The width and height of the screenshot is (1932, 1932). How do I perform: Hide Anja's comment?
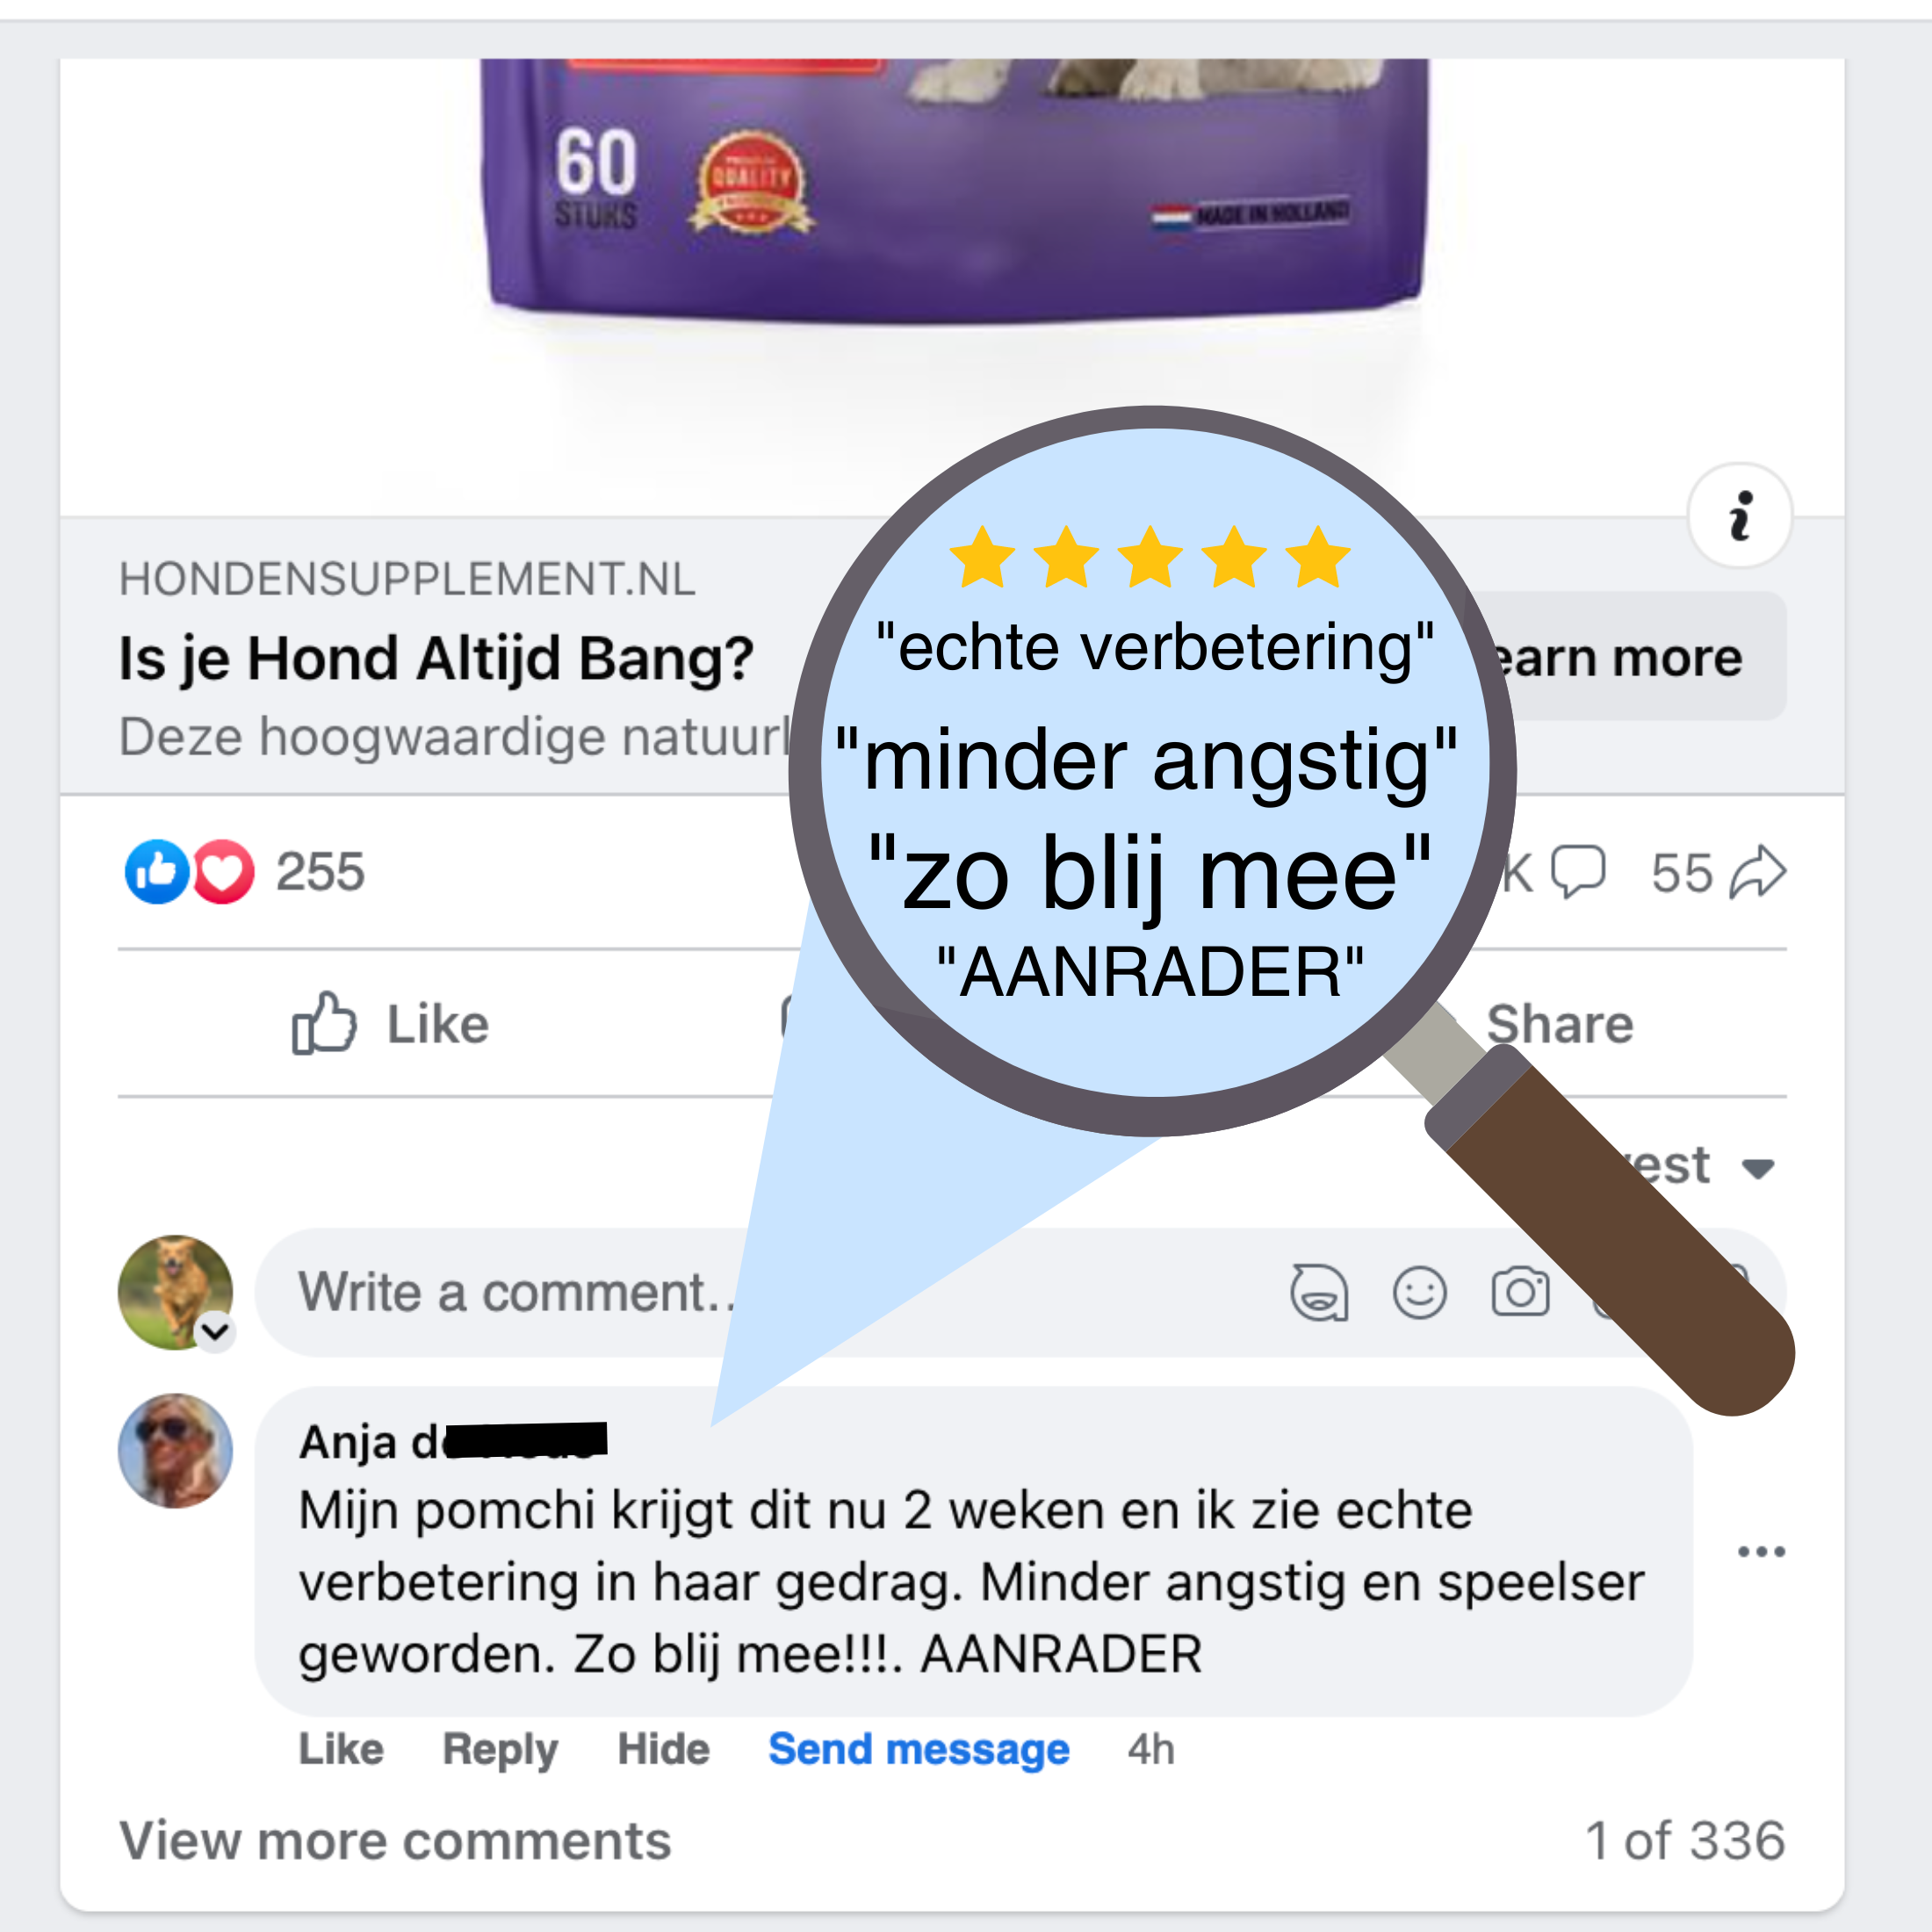pyautogui.click(x=663, y=1750)
